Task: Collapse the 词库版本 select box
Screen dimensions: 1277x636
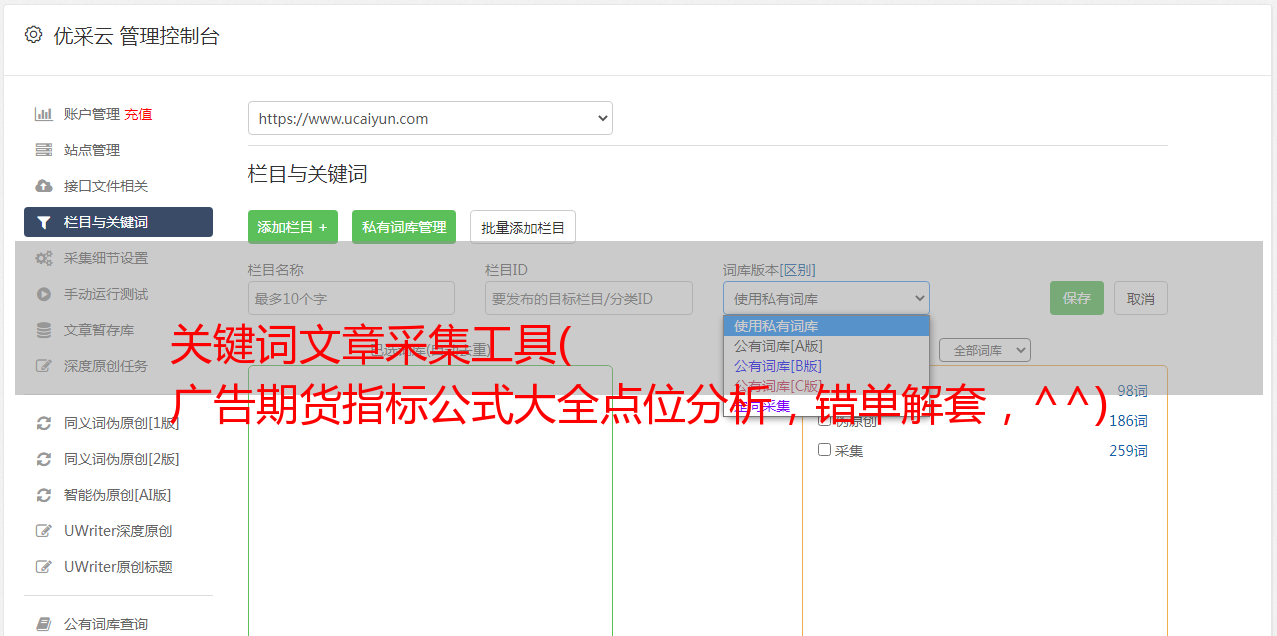Action: 826,298
